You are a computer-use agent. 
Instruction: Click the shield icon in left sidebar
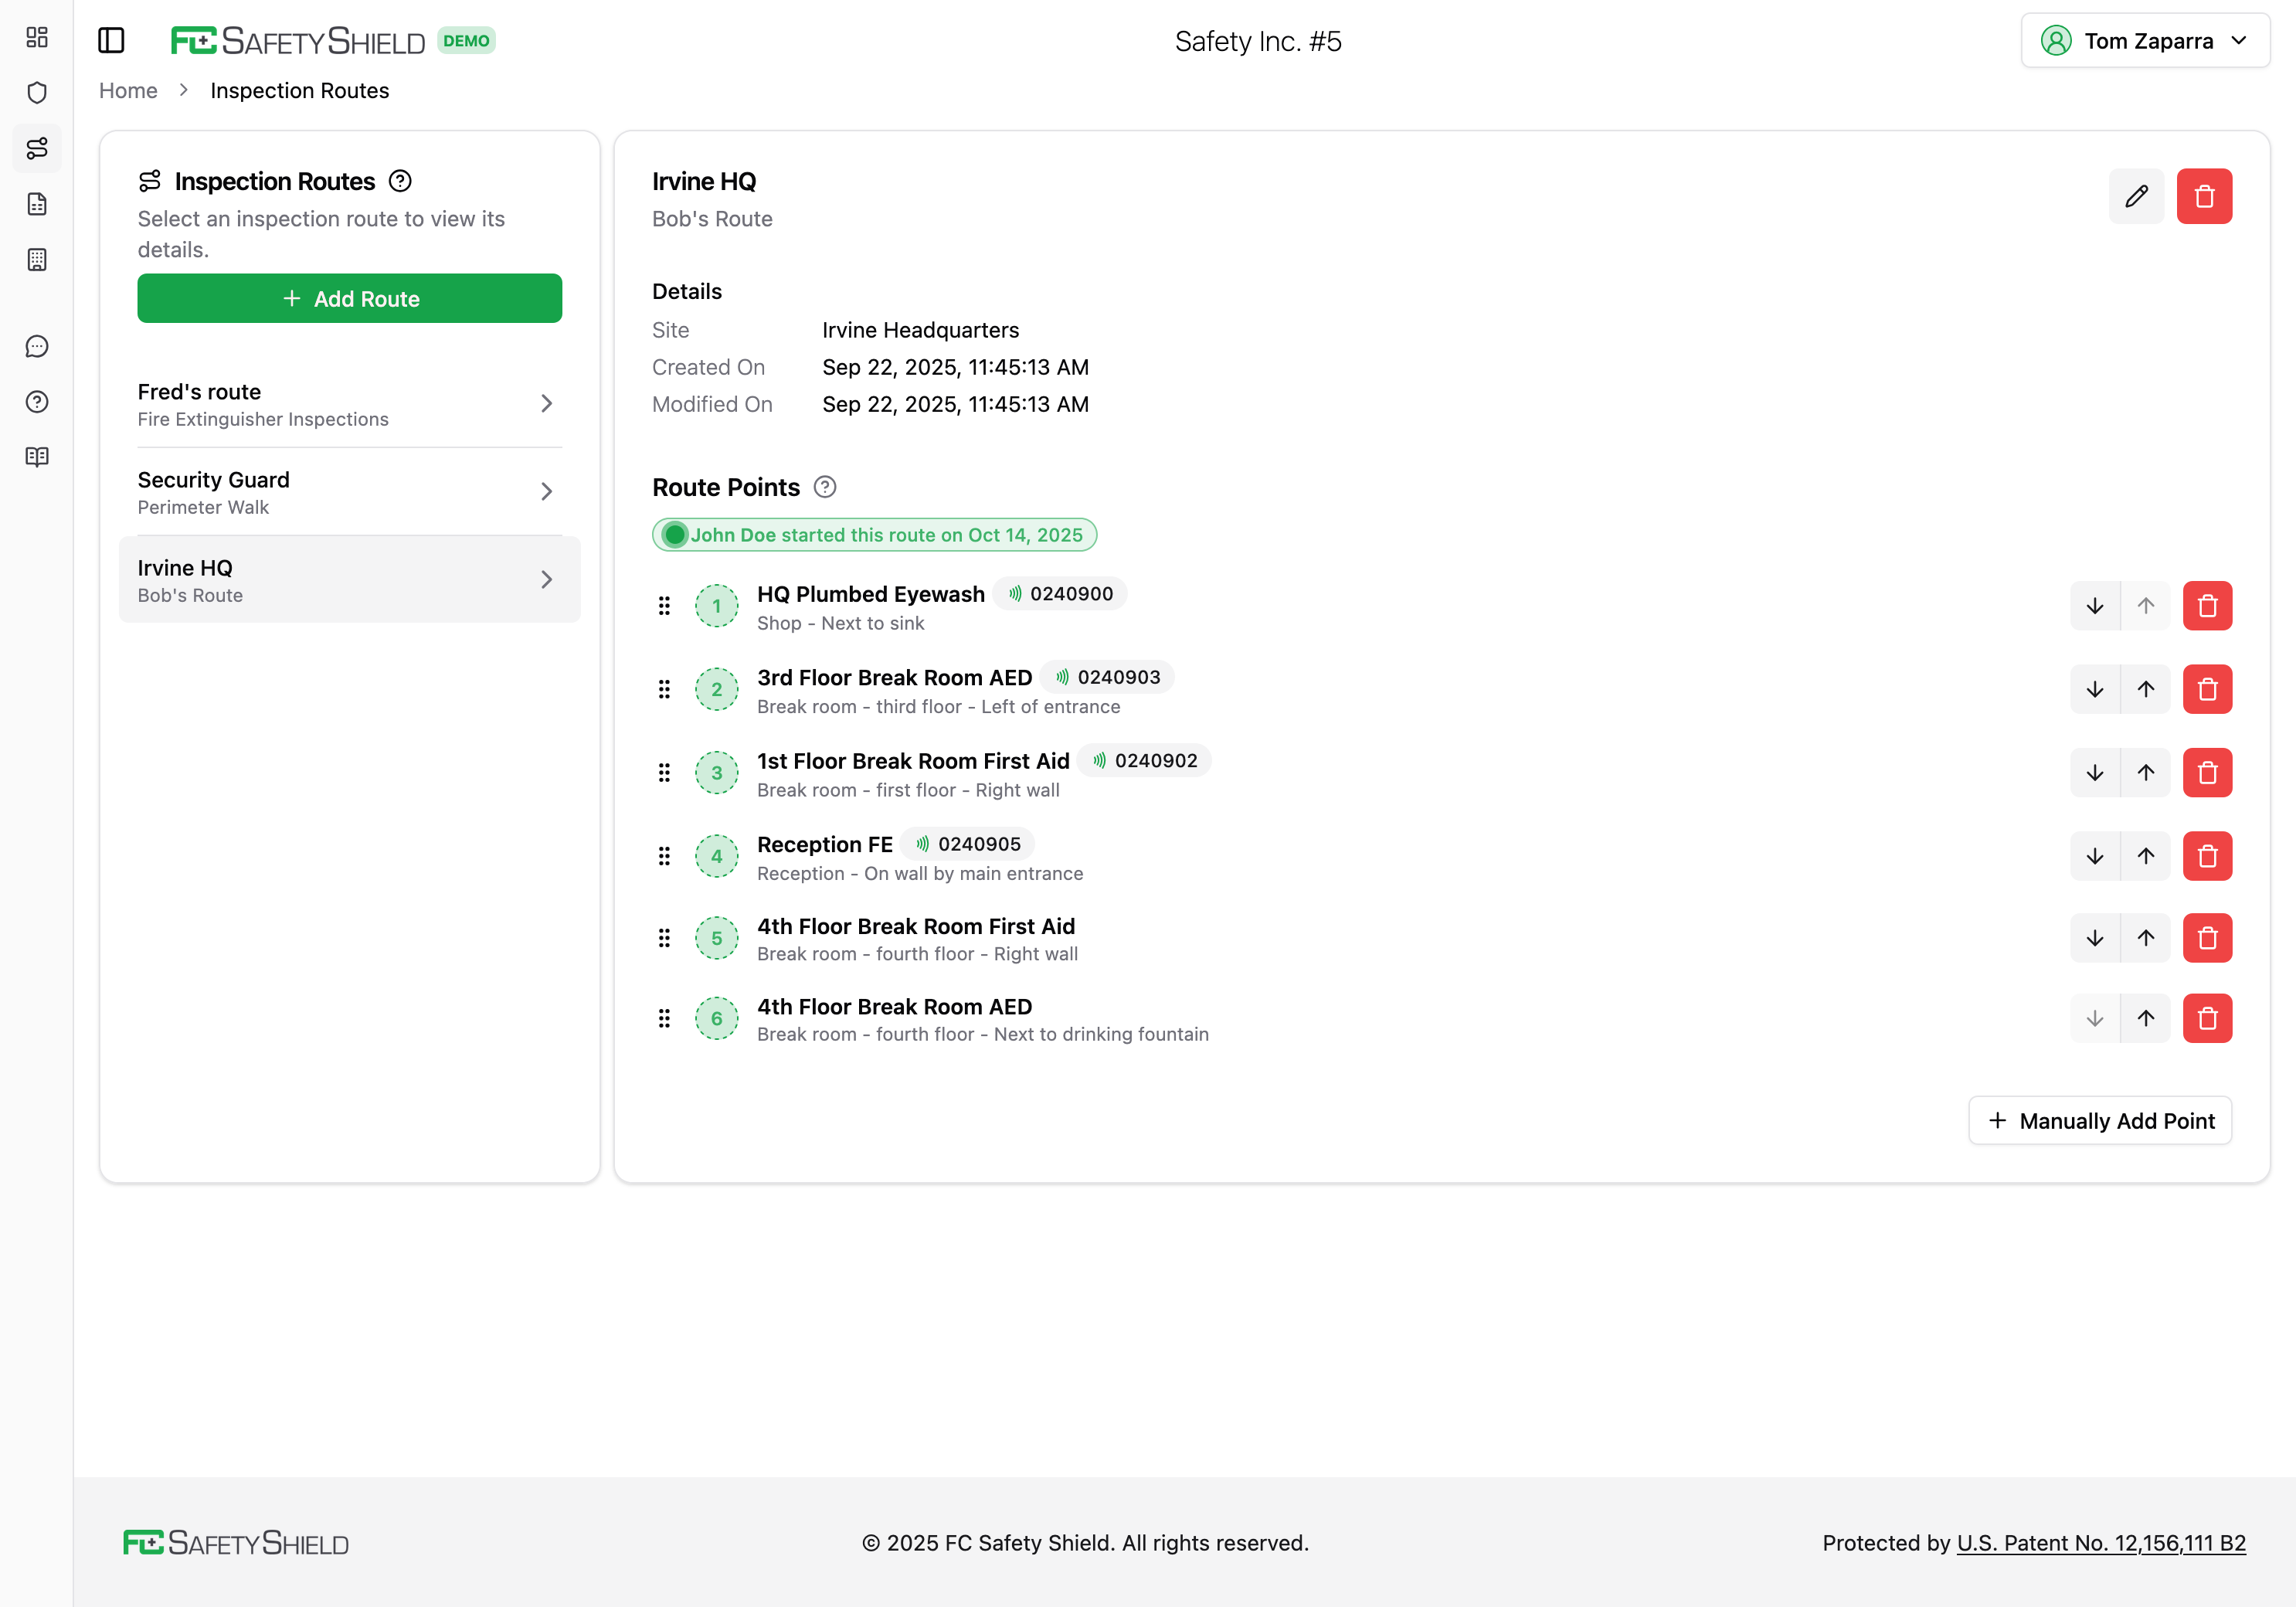tap(37, 93)
